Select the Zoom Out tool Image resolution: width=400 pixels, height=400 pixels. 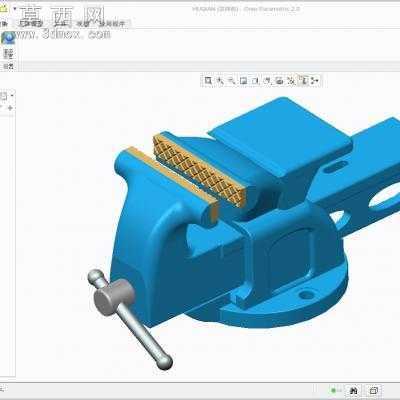point(231,81)
